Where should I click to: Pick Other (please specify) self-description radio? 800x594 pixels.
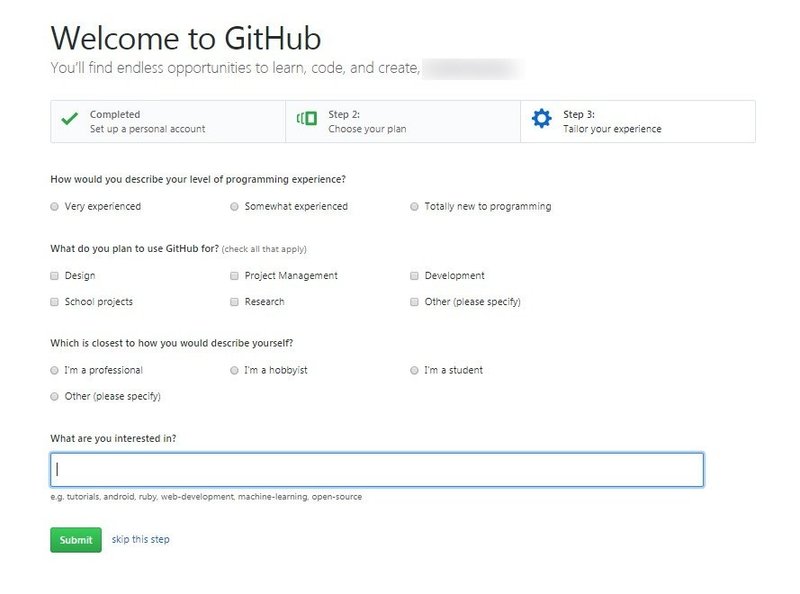coord(54,396)
